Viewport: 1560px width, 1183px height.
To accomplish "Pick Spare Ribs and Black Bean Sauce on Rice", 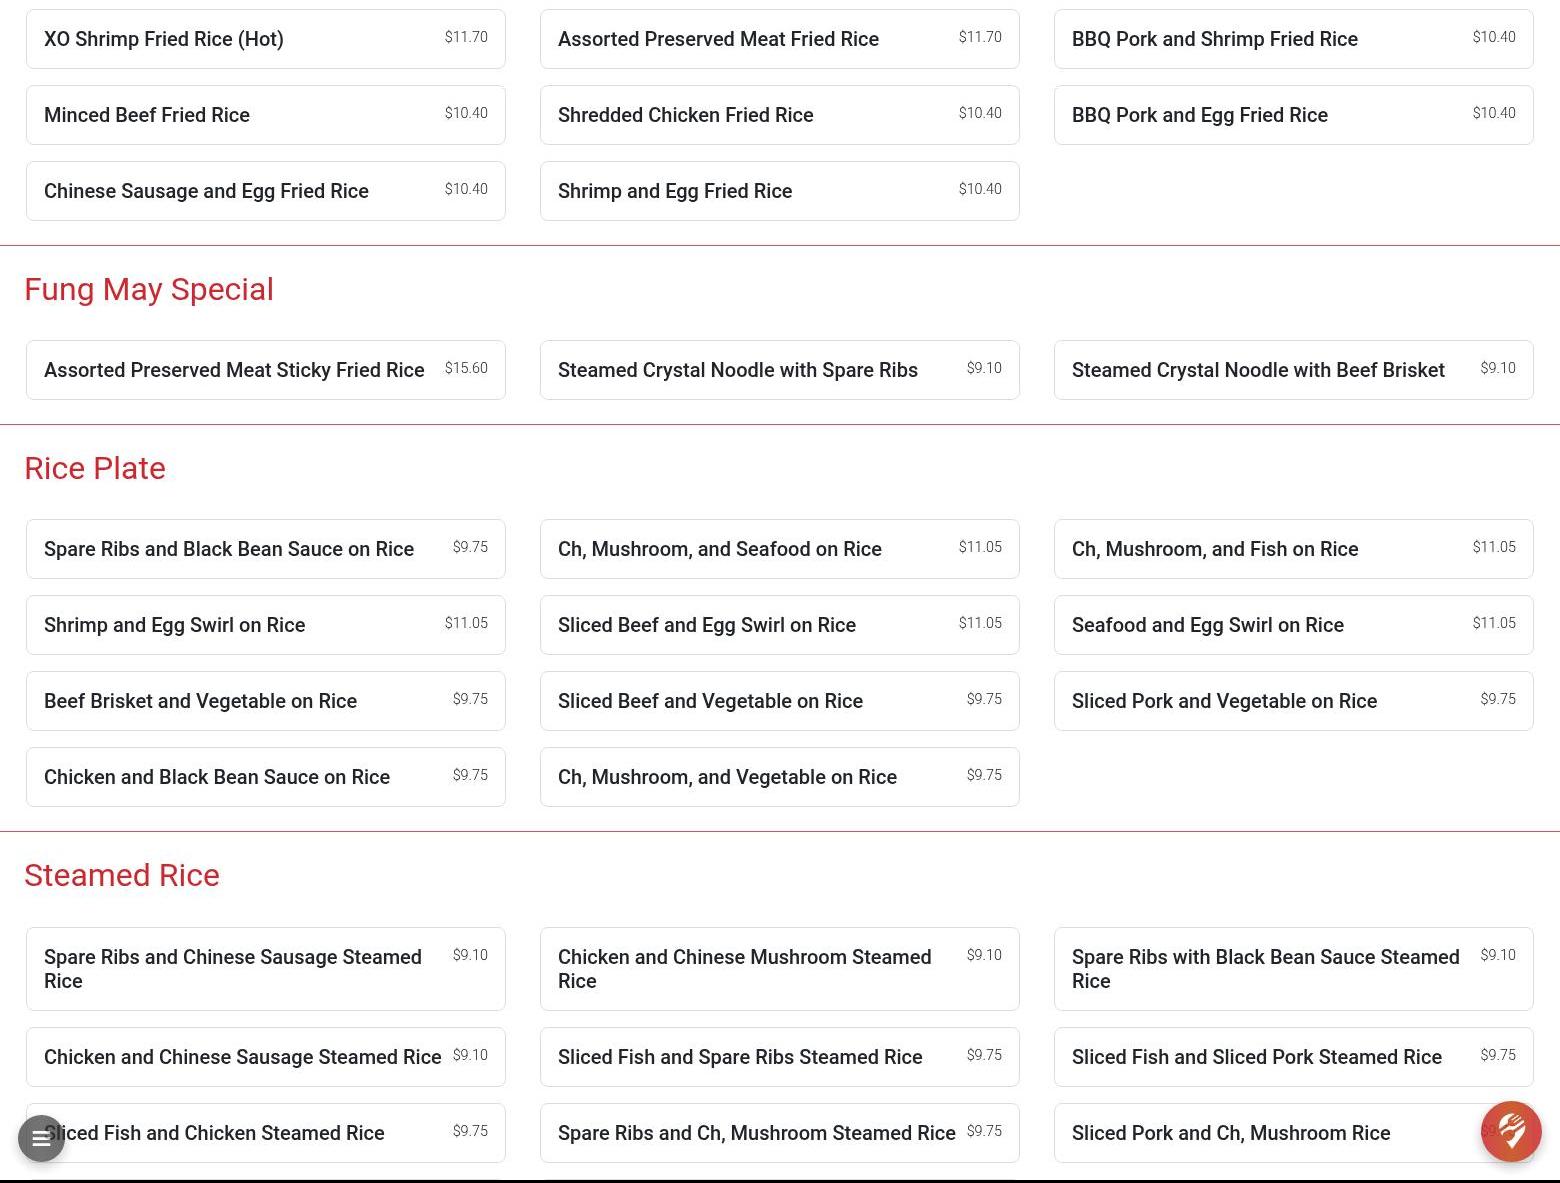I will coord(265,549).
